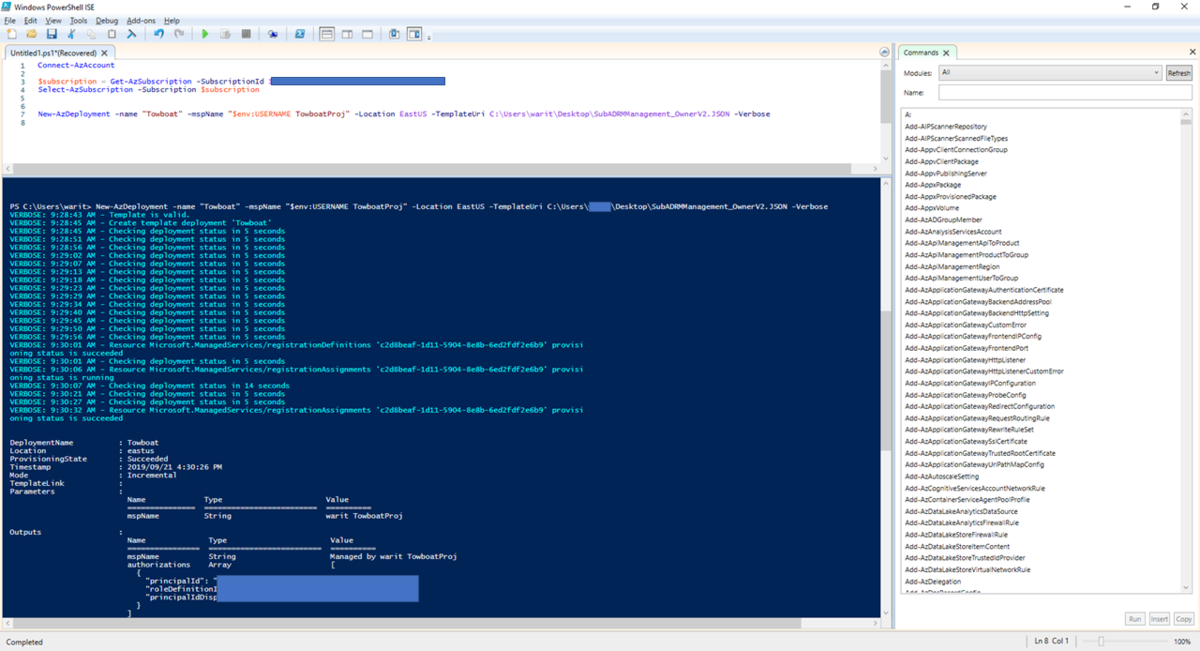Redo the last edit

pos(179,34)
